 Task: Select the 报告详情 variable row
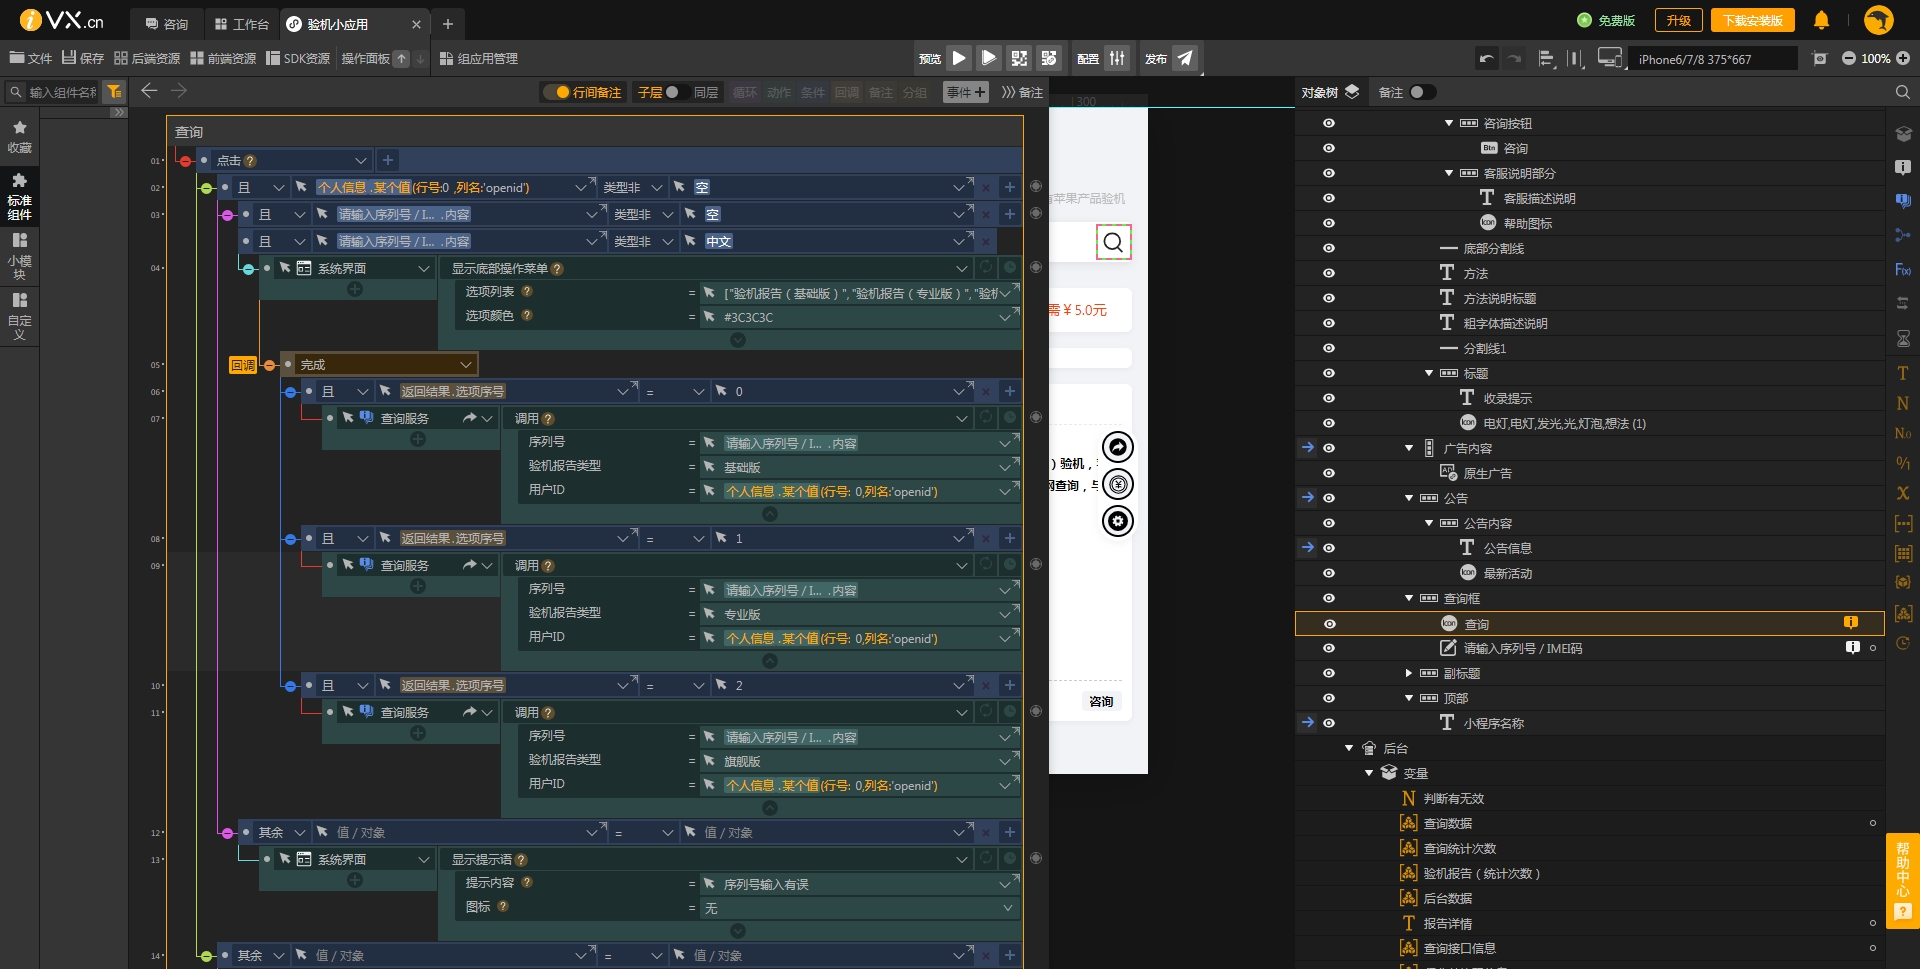point(1448,923)
